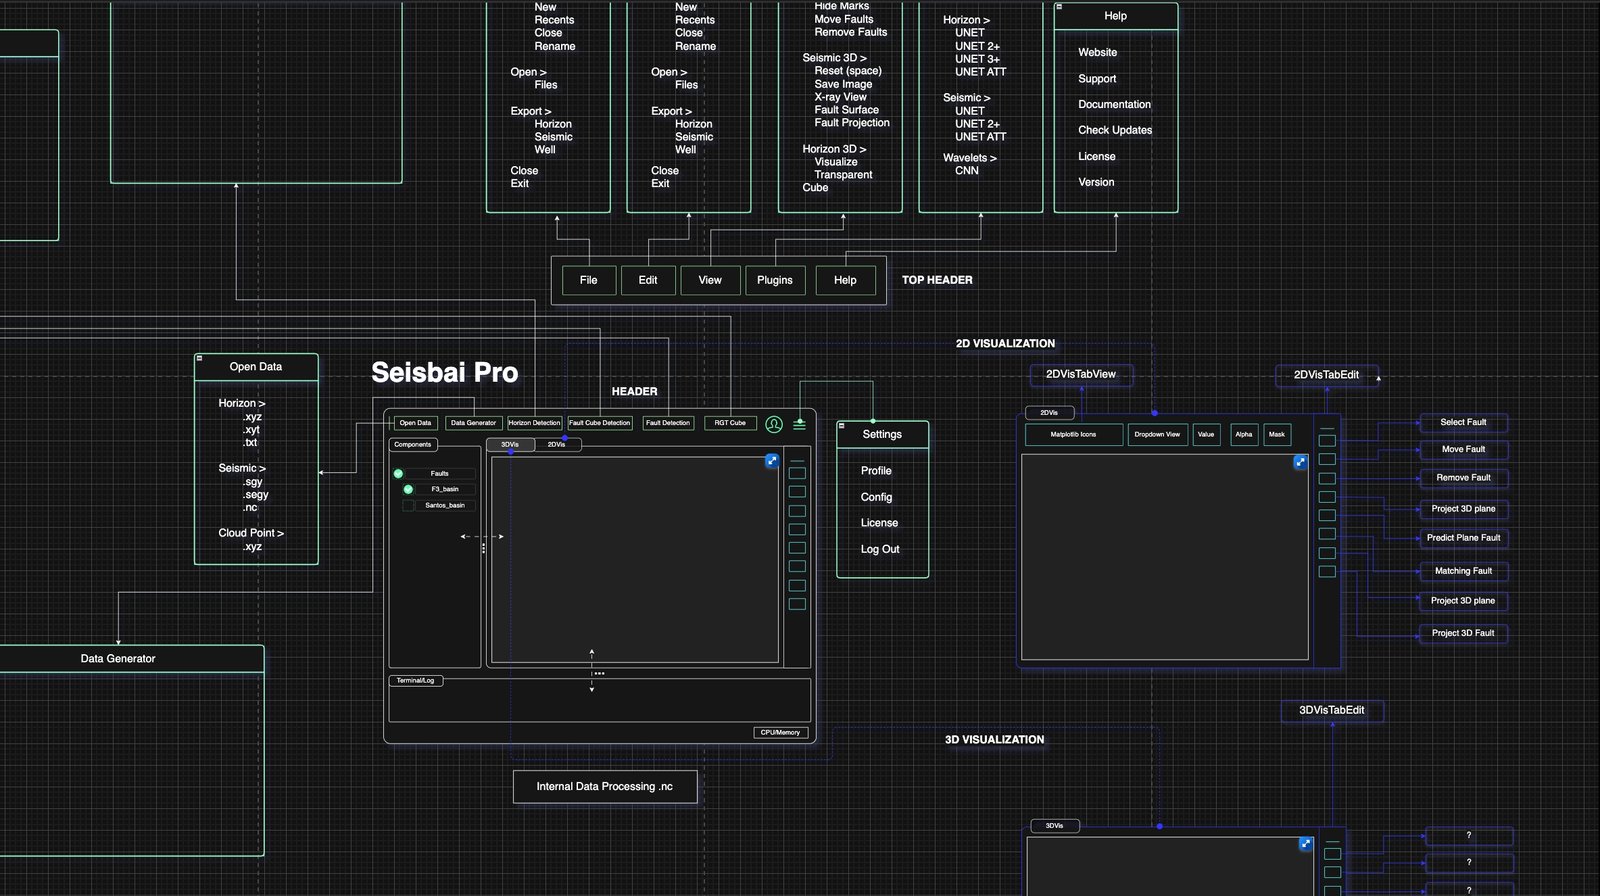
Task: Expand Horizon > in Open Data panel
Action: click(x=242, y=403)
